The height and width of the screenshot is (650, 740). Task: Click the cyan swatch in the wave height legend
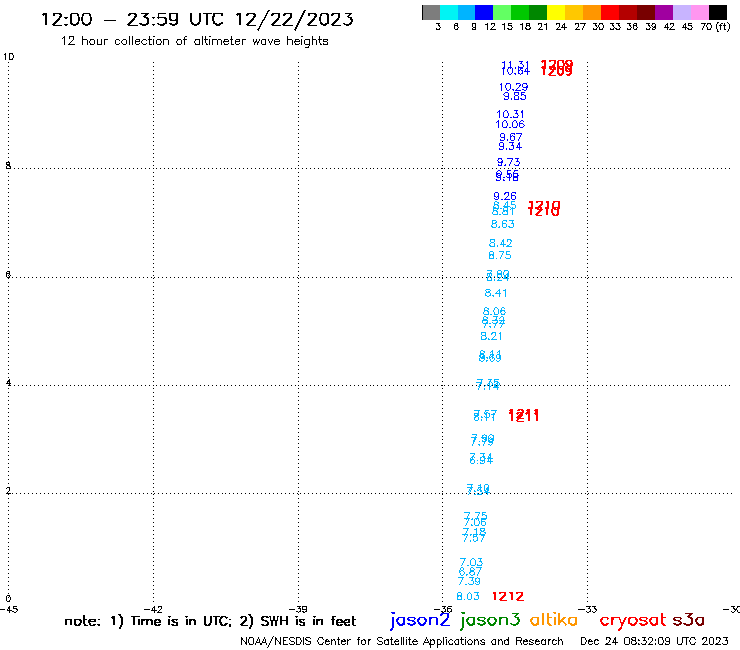point(449,12)
